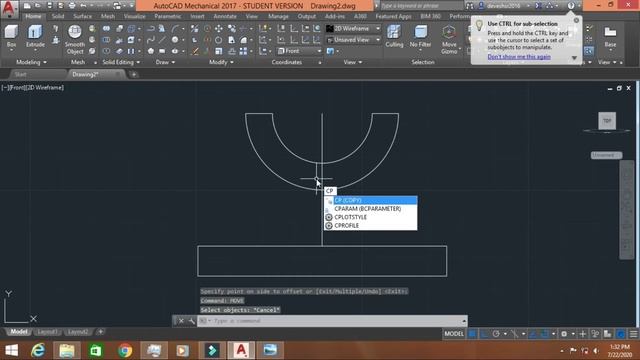
Task: Click the Autodesk Exchange apps icon in title bar
Action: tap(539, 6)
